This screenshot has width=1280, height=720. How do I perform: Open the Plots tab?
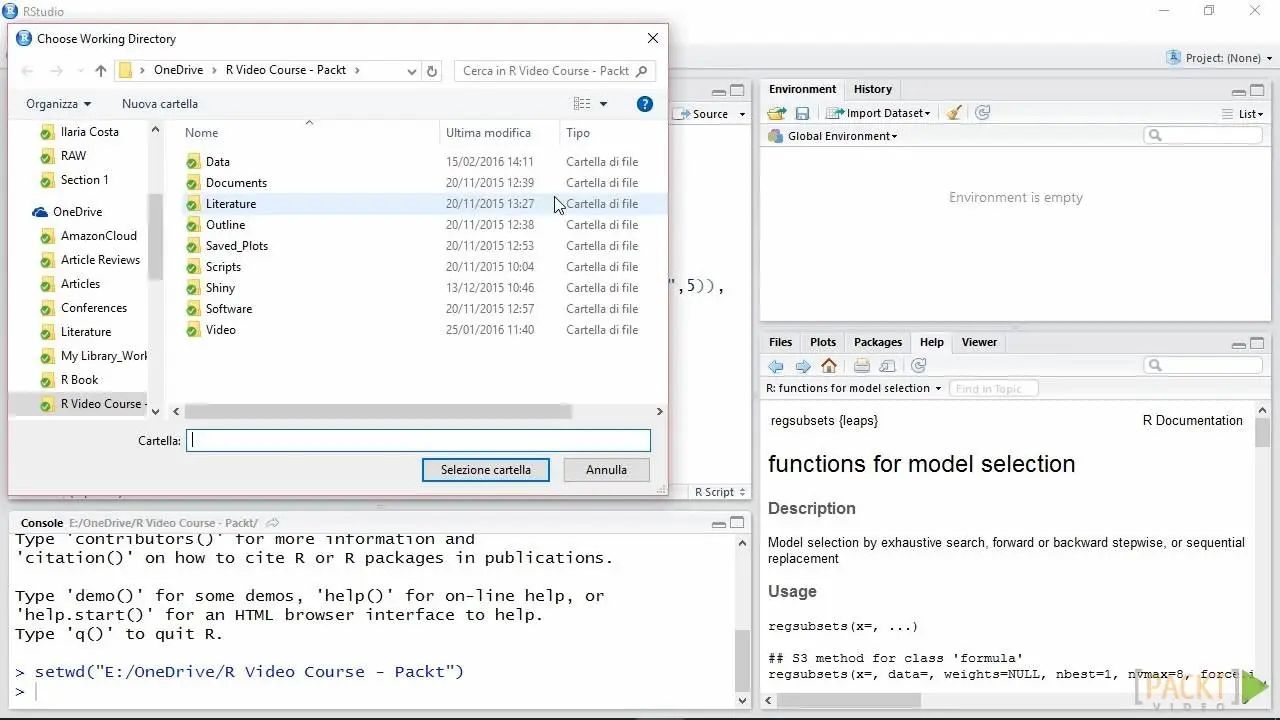pyautogui.click(x=823, y=342)
